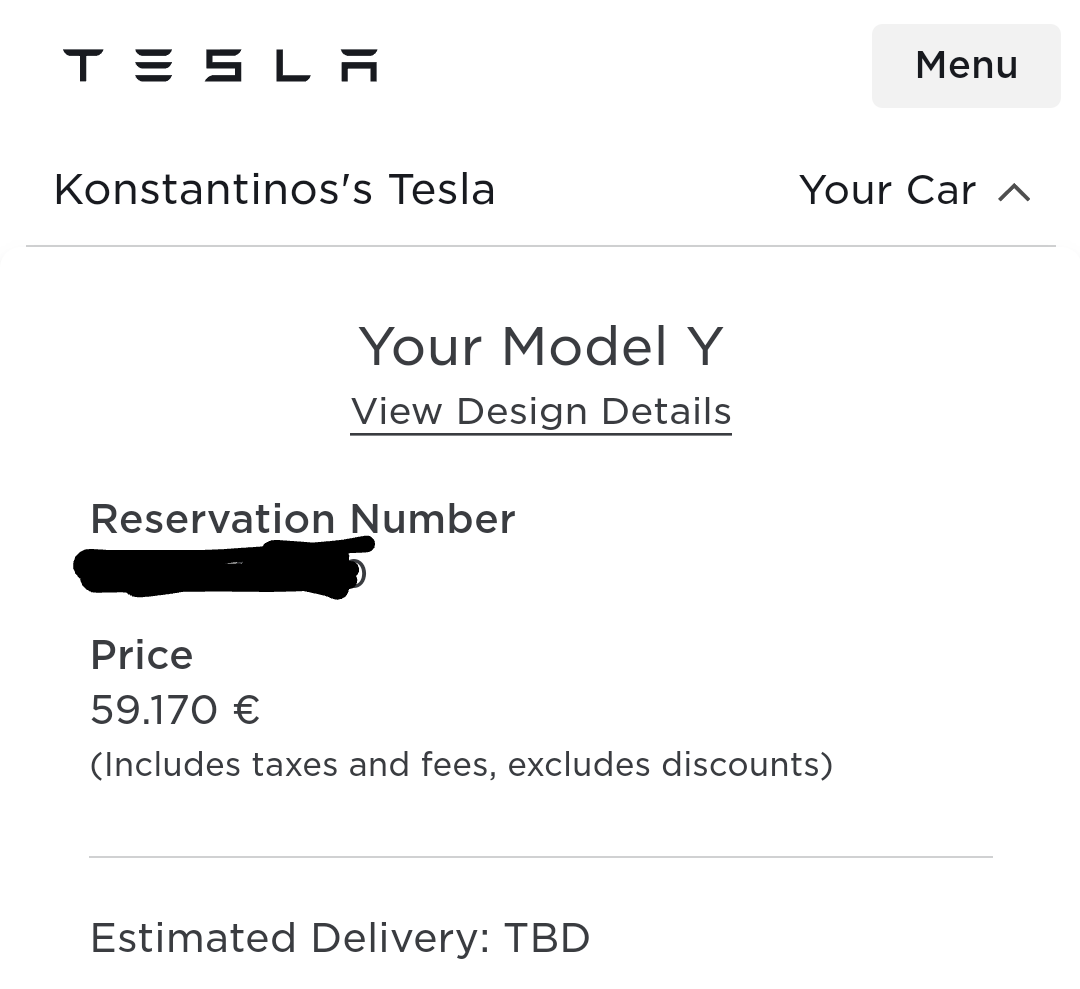Click the 59.170 € price value
Screen dimensions: 1080x989
[x=175, y=711]
